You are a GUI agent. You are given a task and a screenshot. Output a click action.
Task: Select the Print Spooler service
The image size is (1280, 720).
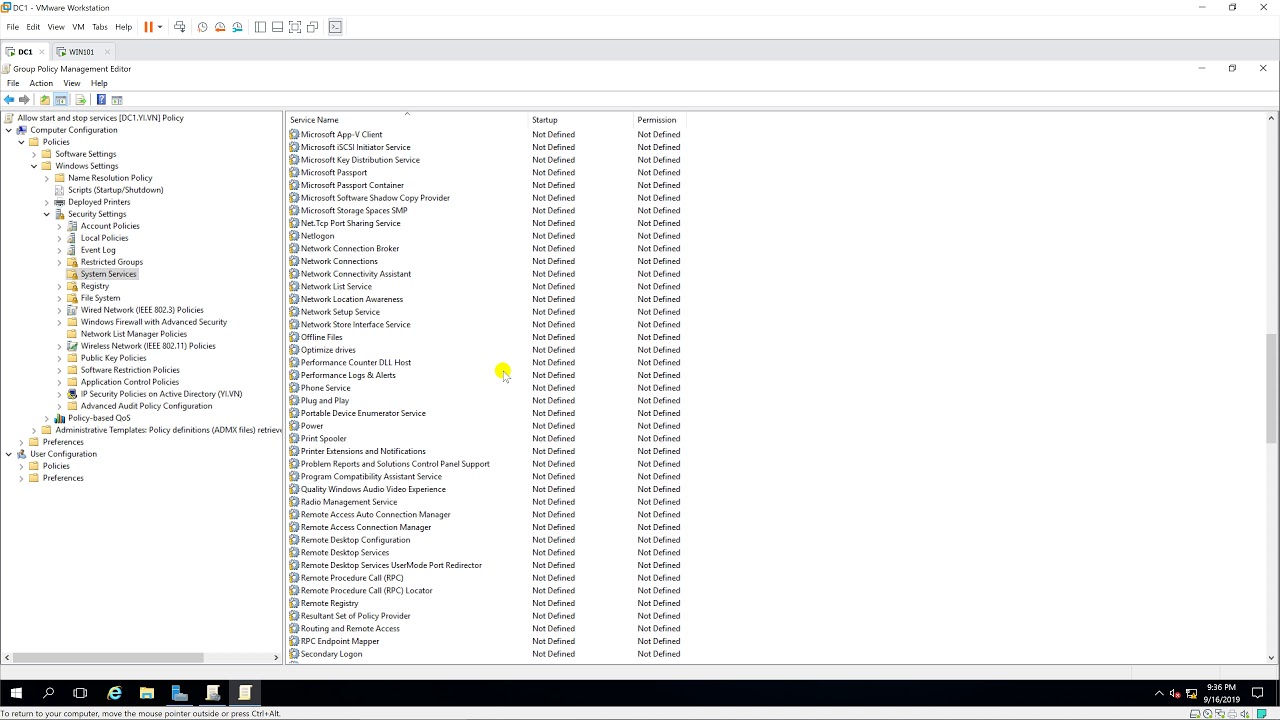coord(323,439)
